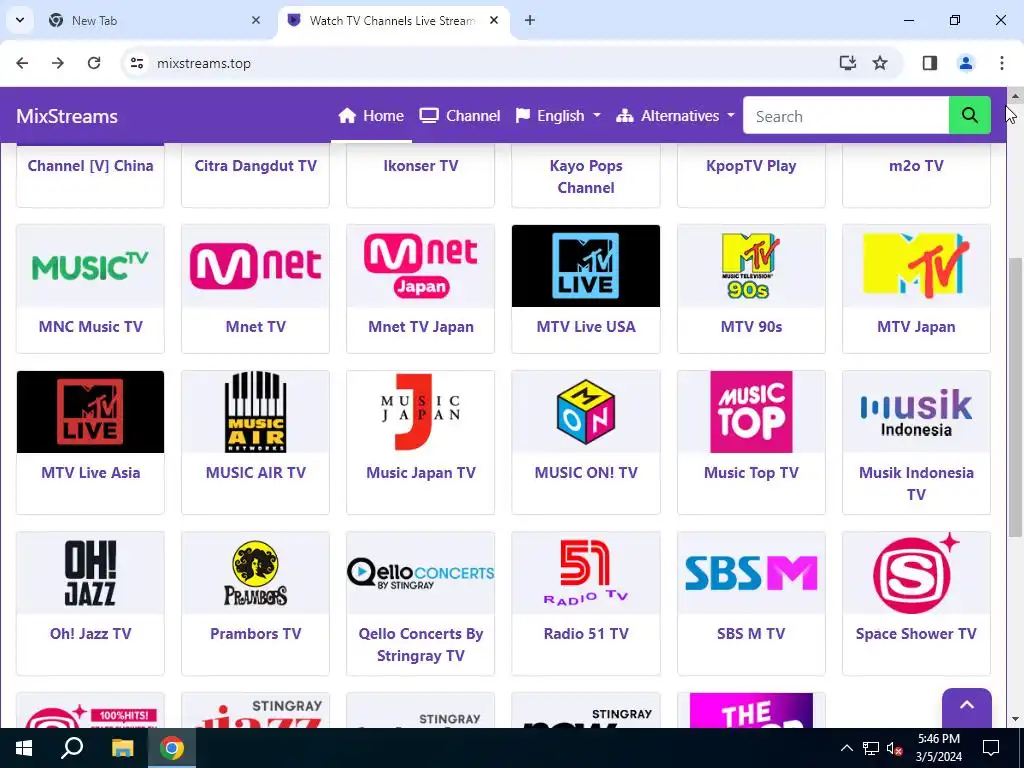Open the Music Top pink logo
This screenshot has width=1024, height=768.
point(751,412)
